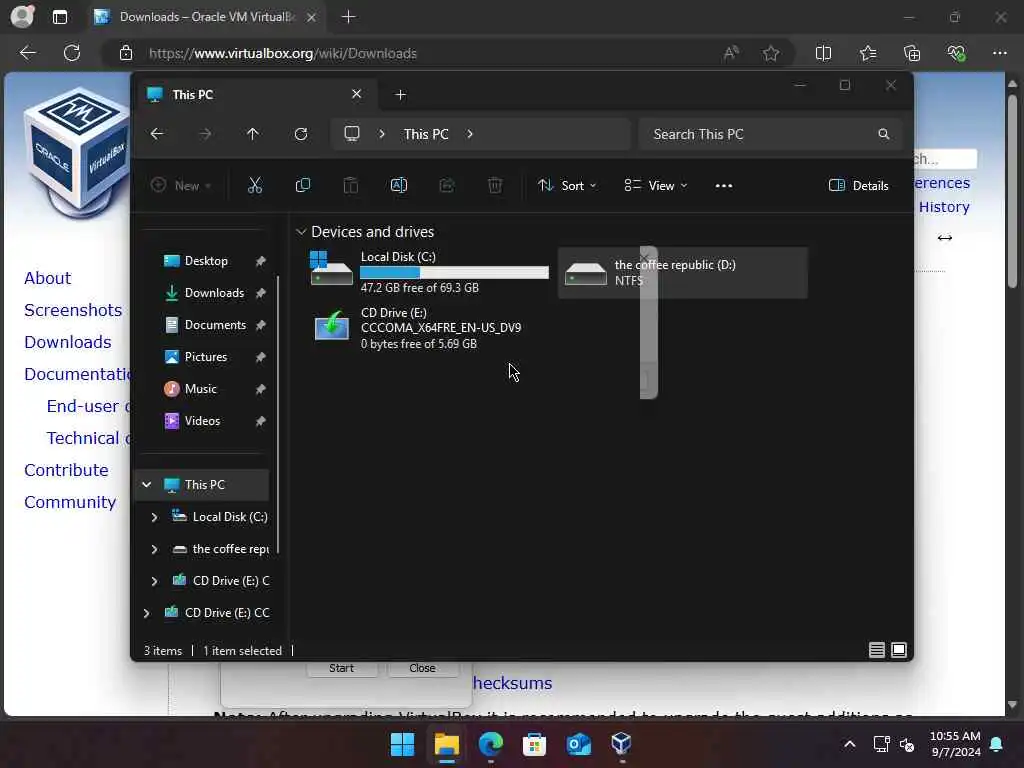The height and width of the screenshot is (768, 1024).
Task: Click the Rename icon in Explorer toolbar
Action: 398,185
